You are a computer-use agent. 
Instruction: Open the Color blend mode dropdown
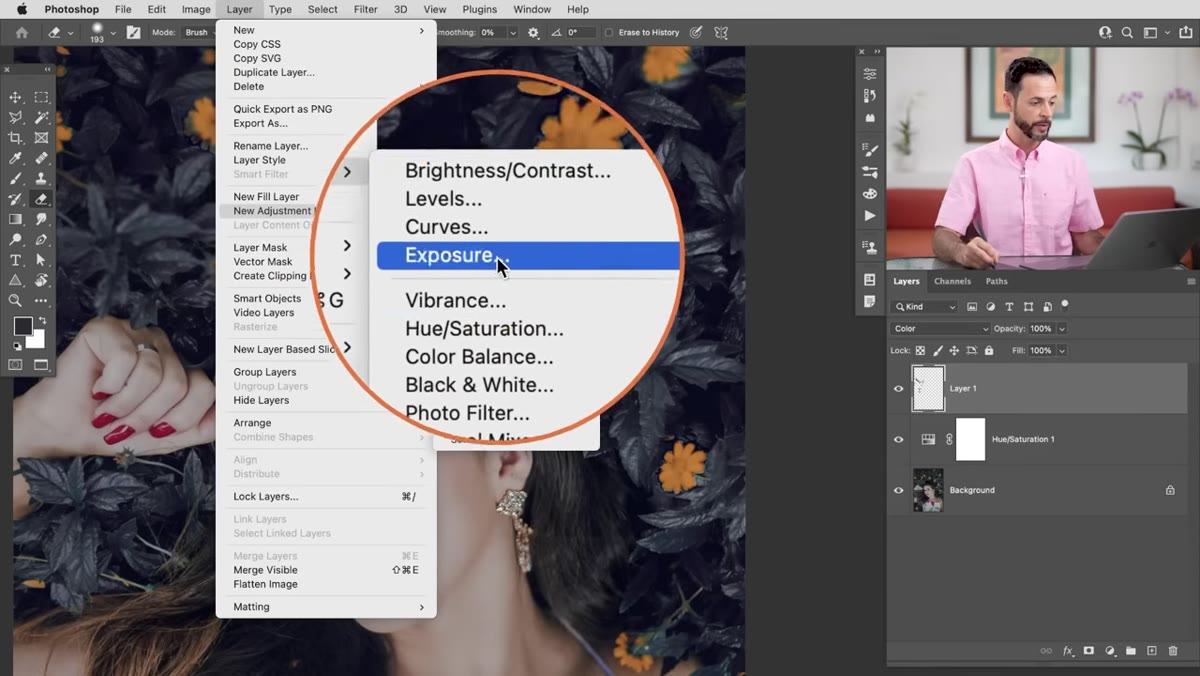(x=940, y=328)
